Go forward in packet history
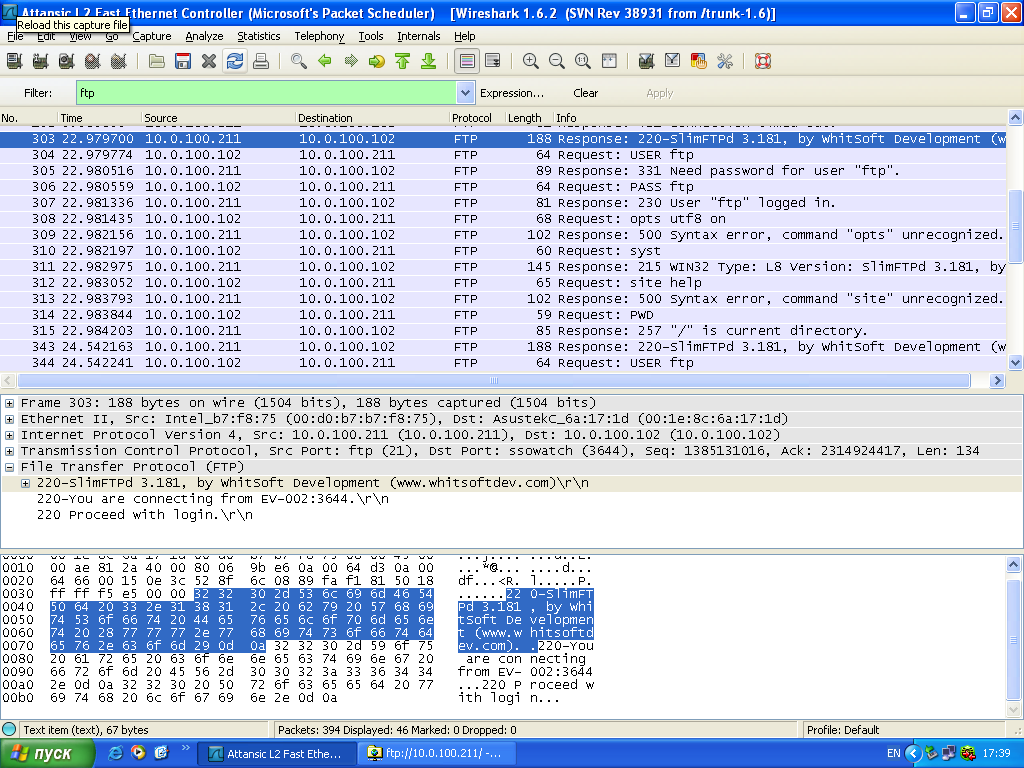 tap(351, 61)
